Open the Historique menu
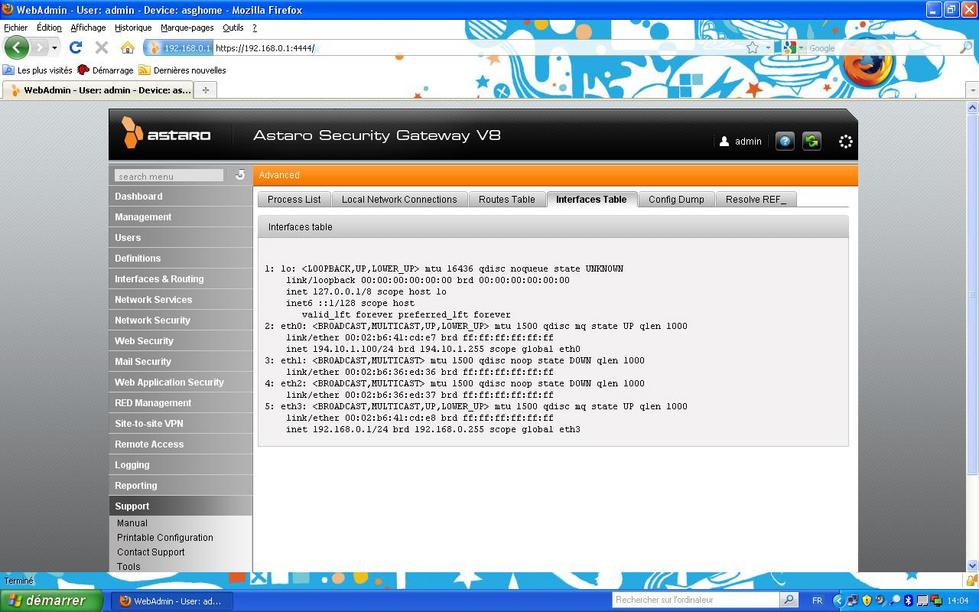 pyautogui.click(x=133, y=28)
